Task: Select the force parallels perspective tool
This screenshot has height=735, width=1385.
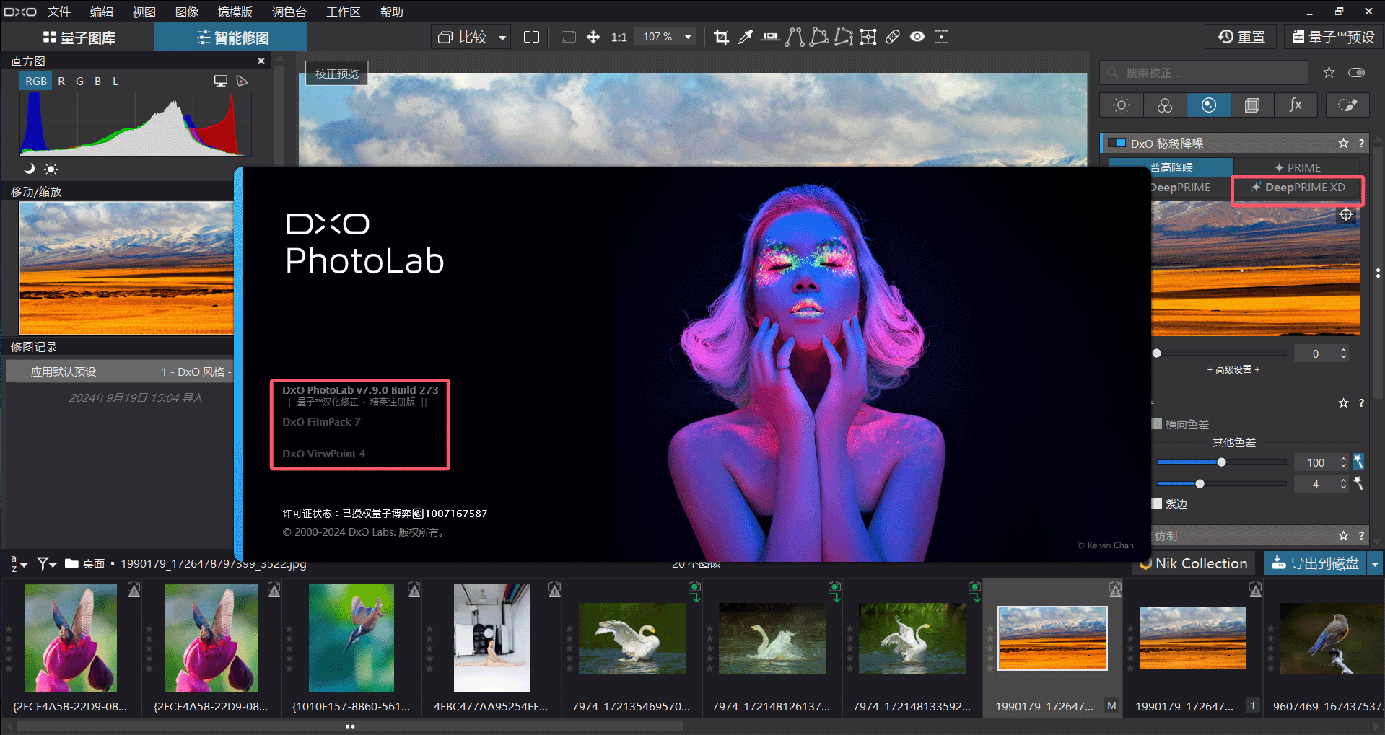Action: [795, 37]
